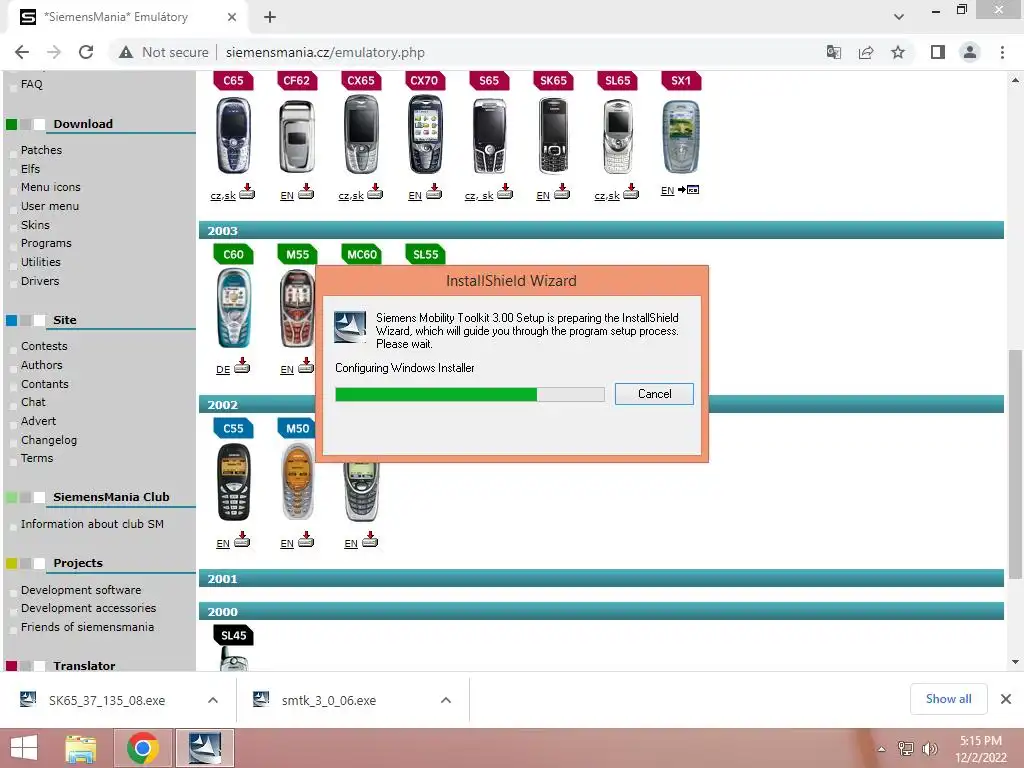Open Menu icons link
This screenshot has height=768, width=1024.
50,187
